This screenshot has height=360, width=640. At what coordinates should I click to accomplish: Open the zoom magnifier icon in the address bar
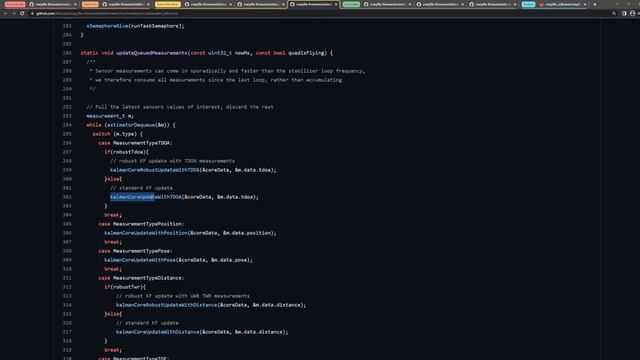coord(614,13)
